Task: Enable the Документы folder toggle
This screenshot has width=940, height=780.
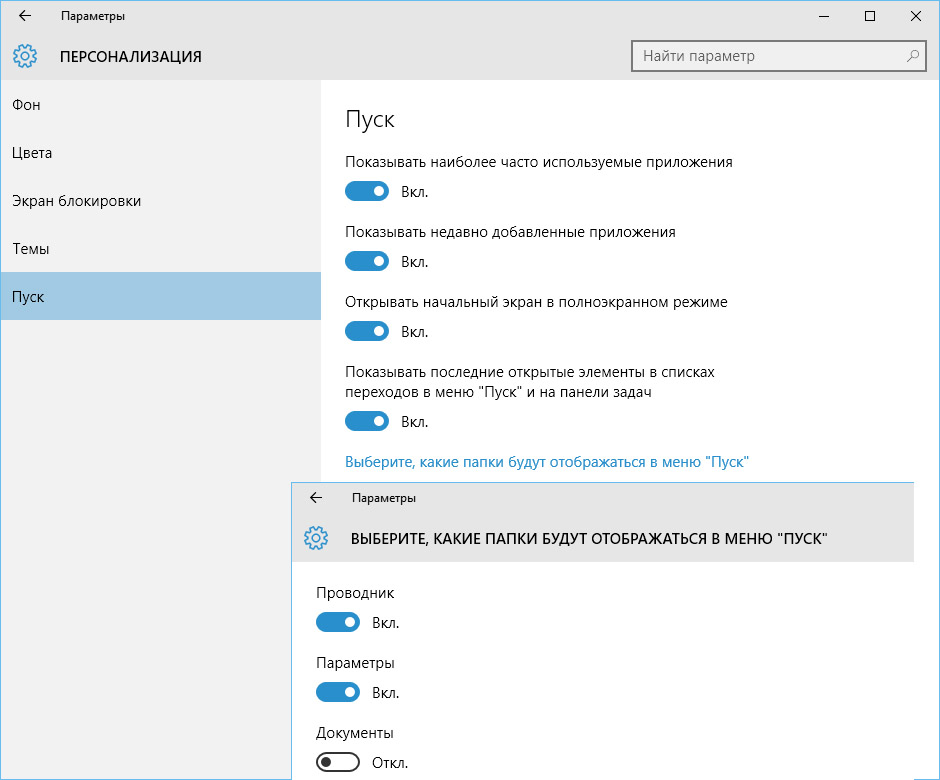Action: [x=338, y=762]
